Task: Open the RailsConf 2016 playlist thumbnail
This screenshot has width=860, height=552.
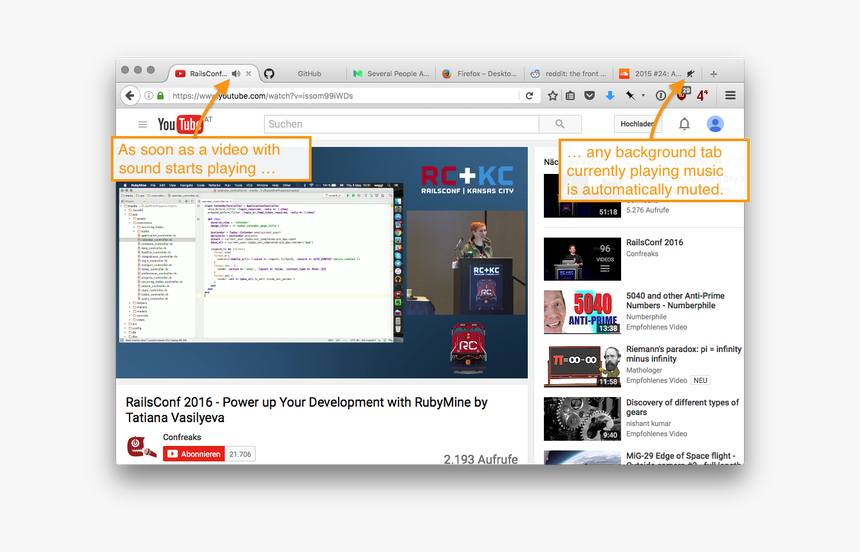Action: coord(582,259)
